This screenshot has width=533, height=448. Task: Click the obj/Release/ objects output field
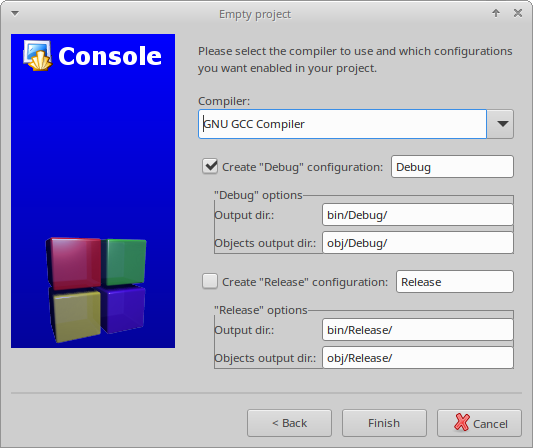pos(417,358)
